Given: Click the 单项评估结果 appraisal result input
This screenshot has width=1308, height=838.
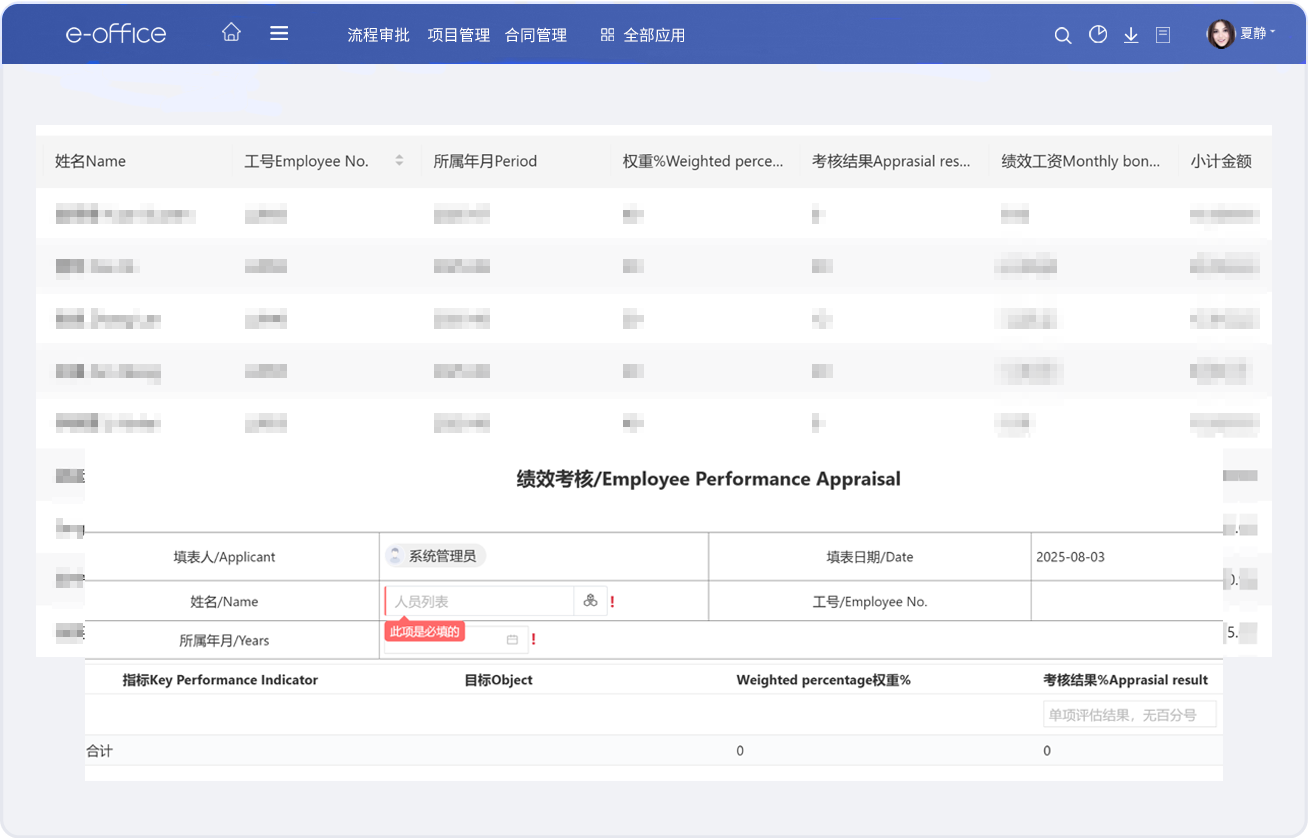Looking at the screenshot, I should [x=1128, y=714].
